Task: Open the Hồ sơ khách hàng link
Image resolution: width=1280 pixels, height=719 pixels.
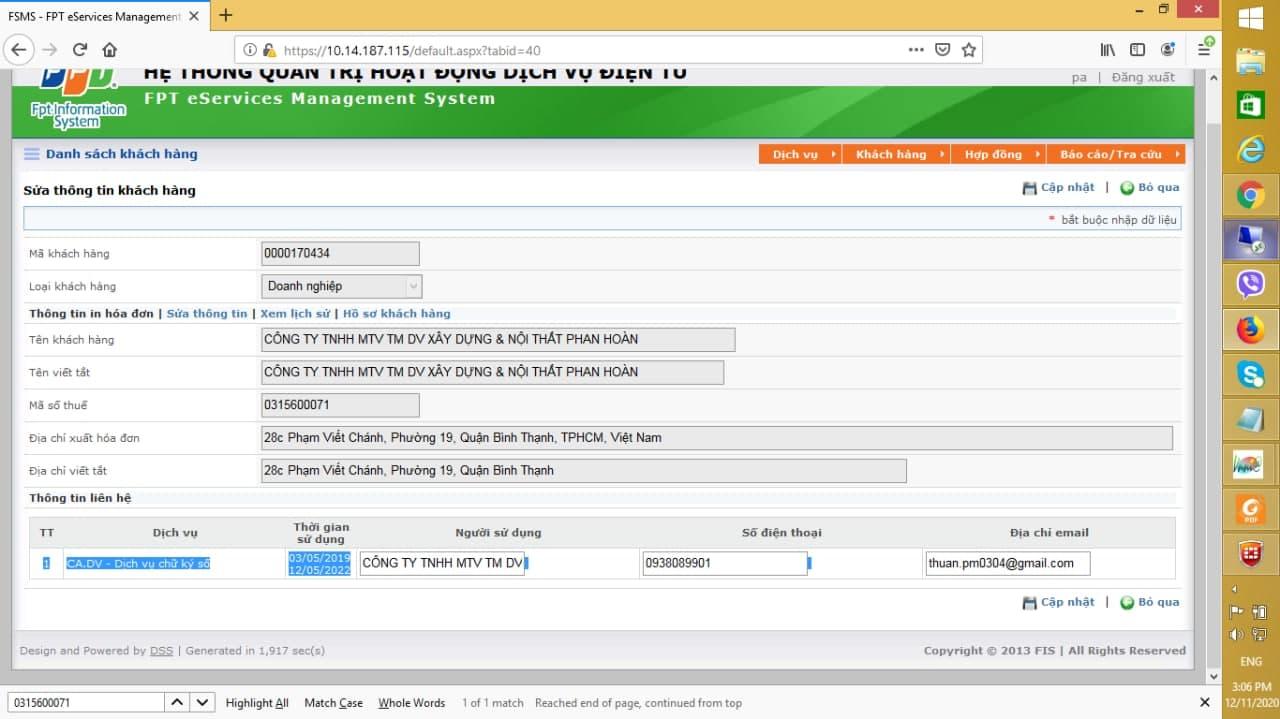Action: (x=397, y=314)
